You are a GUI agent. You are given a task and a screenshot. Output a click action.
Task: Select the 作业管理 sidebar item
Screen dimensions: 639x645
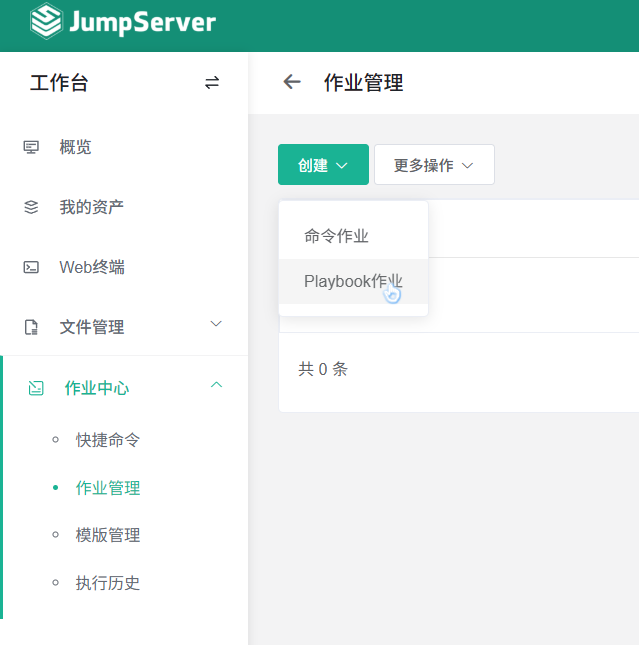tap(108, 488)
